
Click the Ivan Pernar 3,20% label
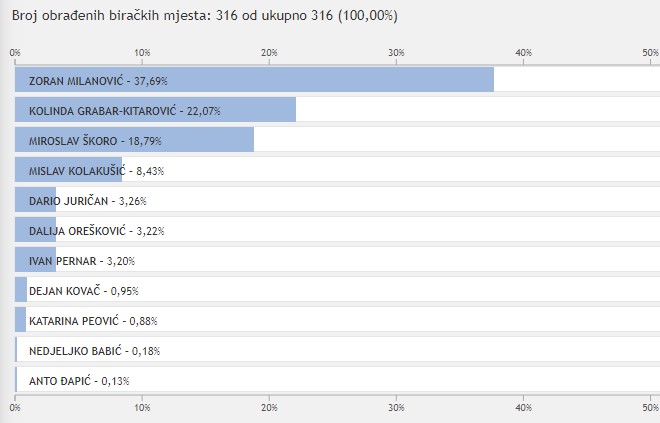[82, 260]
